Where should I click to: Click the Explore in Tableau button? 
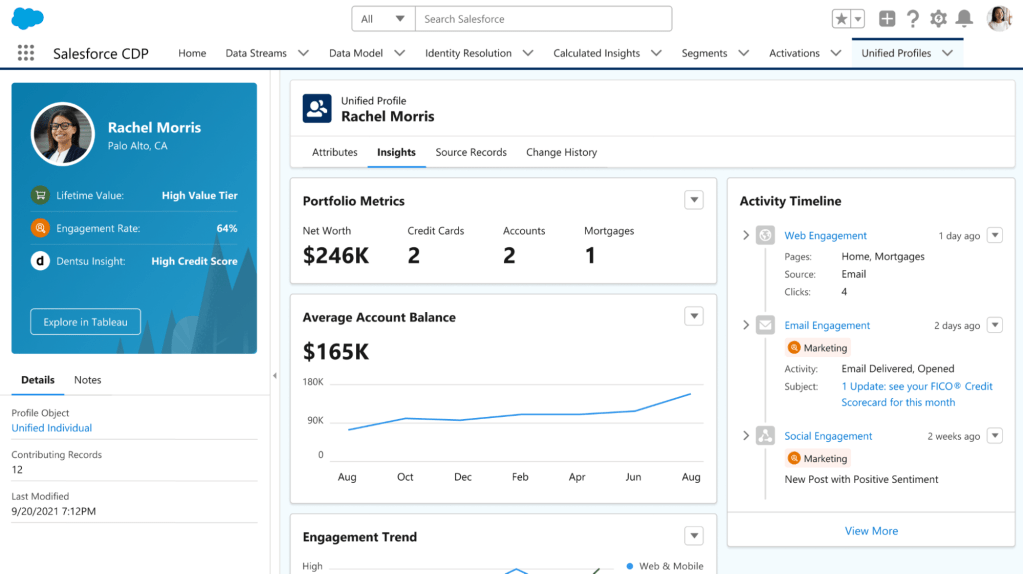(85, 322)
